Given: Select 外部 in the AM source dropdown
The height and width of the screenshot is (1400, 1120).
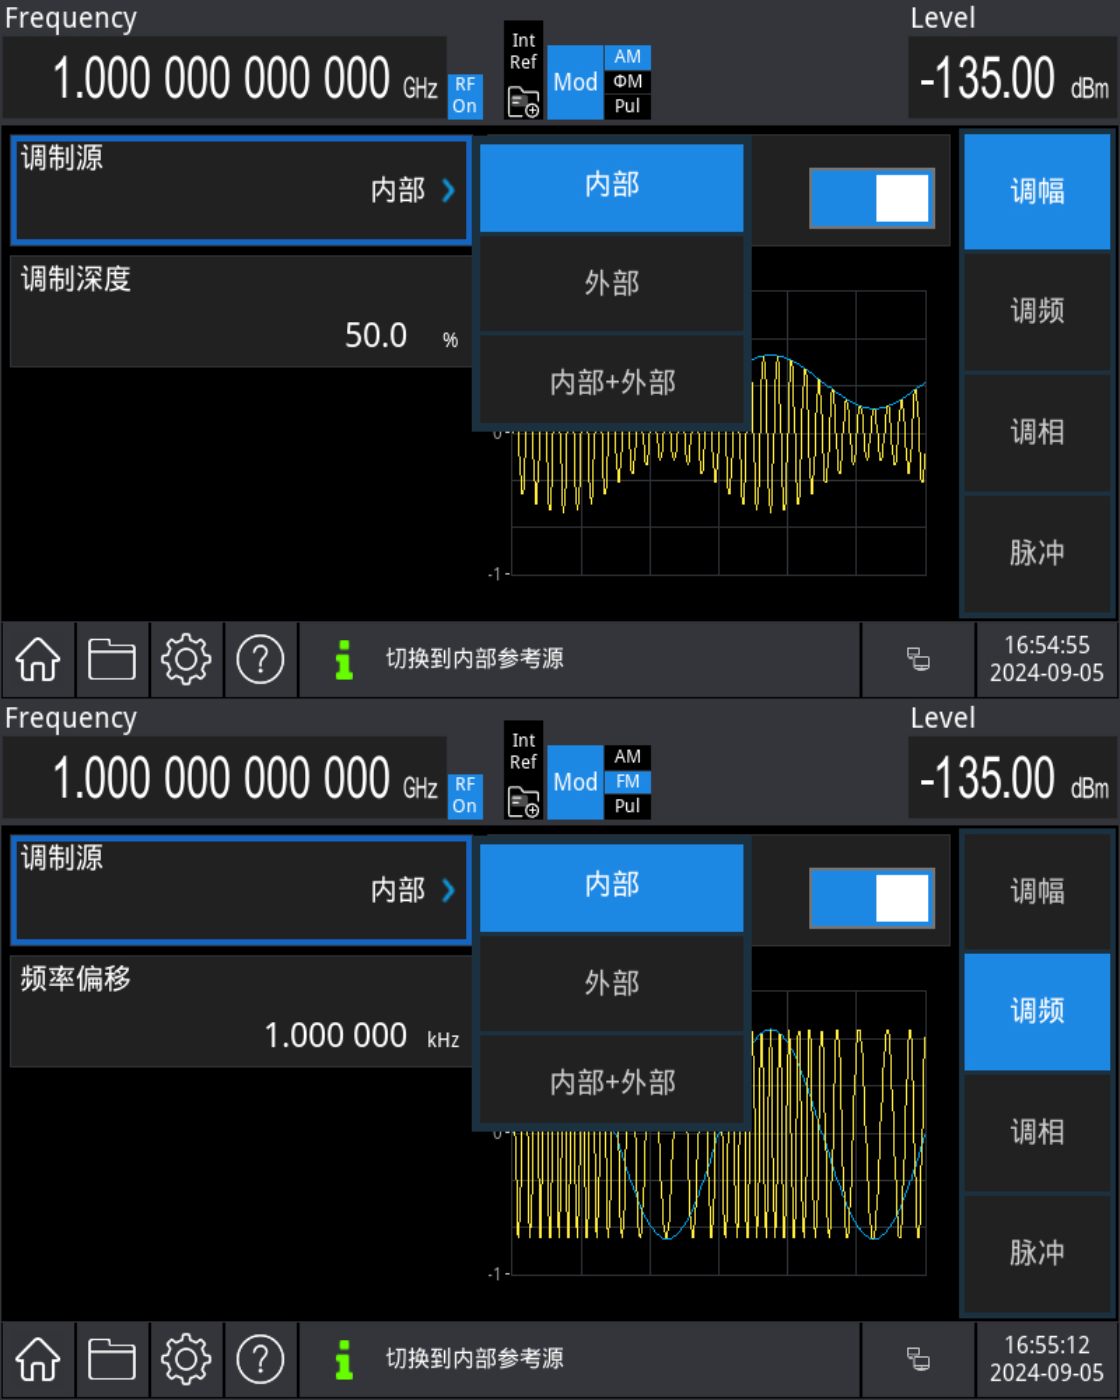Looking at the screenshot, I should (x=611, y=284).
